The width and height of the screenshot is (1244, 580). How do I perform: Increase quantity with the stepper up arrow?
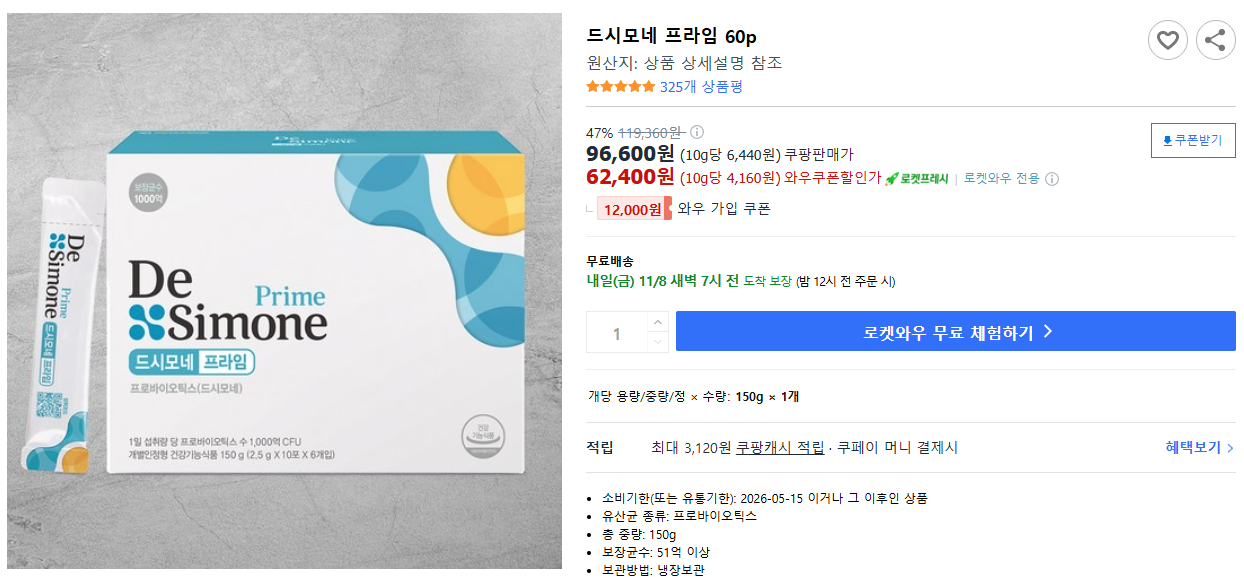coord(657,320)
